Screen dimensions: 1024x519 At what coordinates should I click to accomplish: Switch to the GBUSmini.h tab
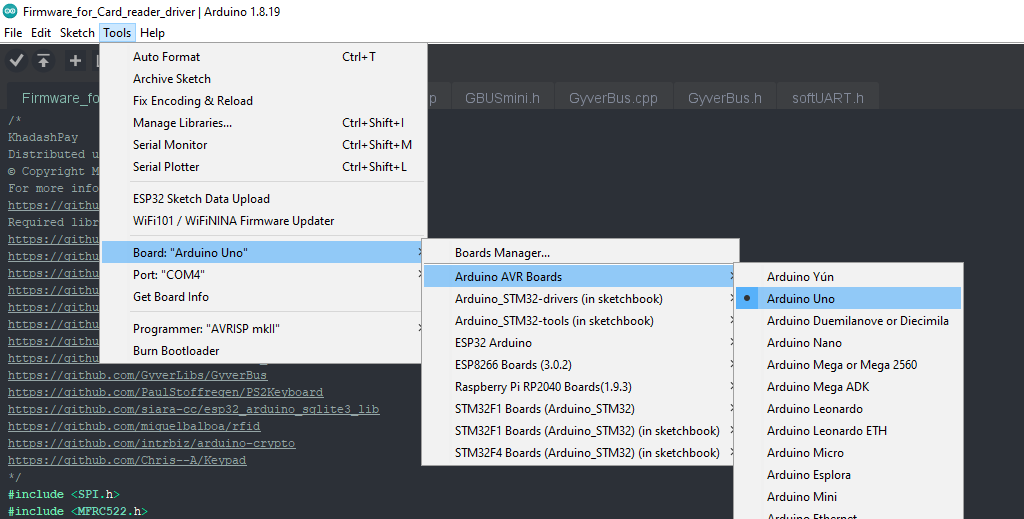coord(502,98)
